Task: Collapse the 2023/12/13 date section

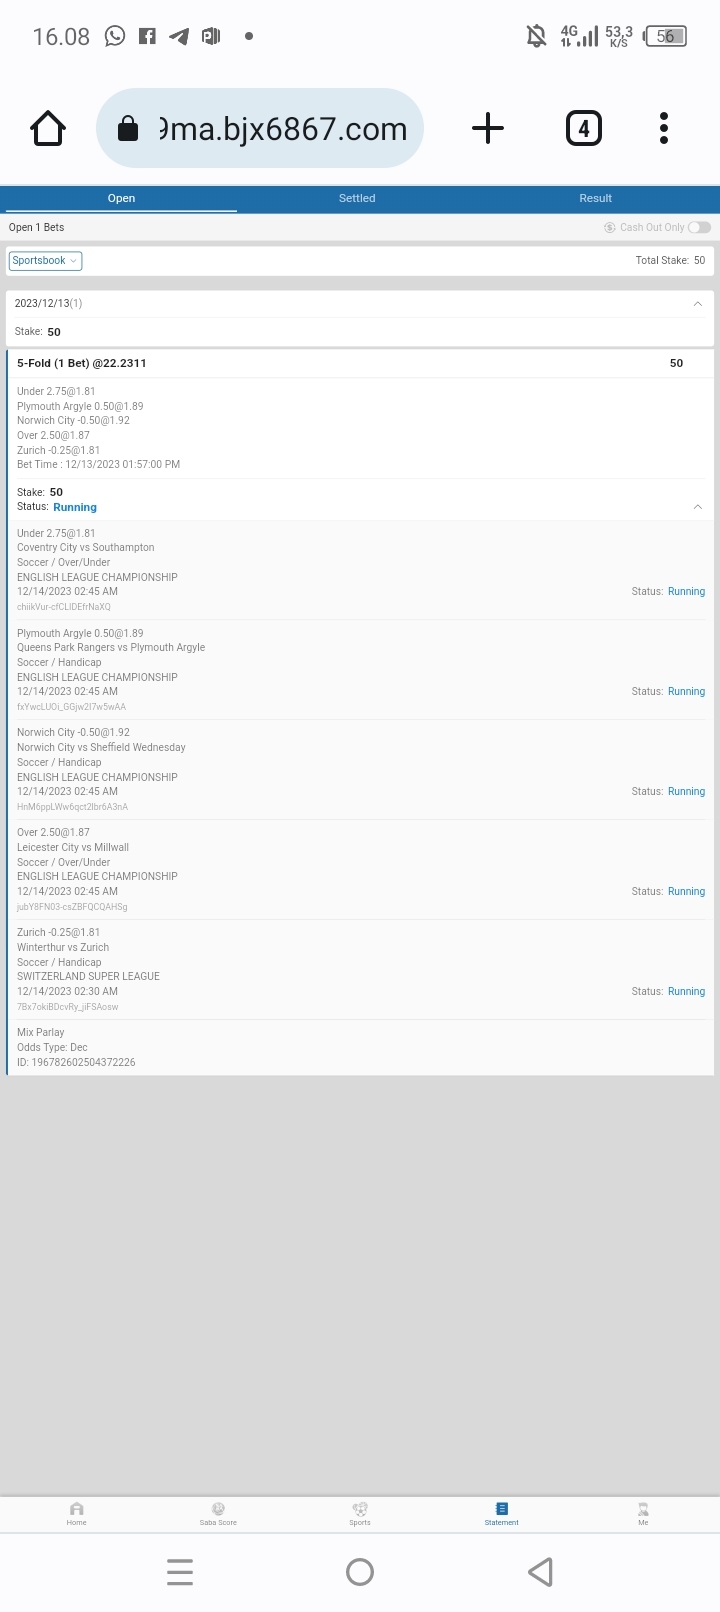Action: point(697,304)
